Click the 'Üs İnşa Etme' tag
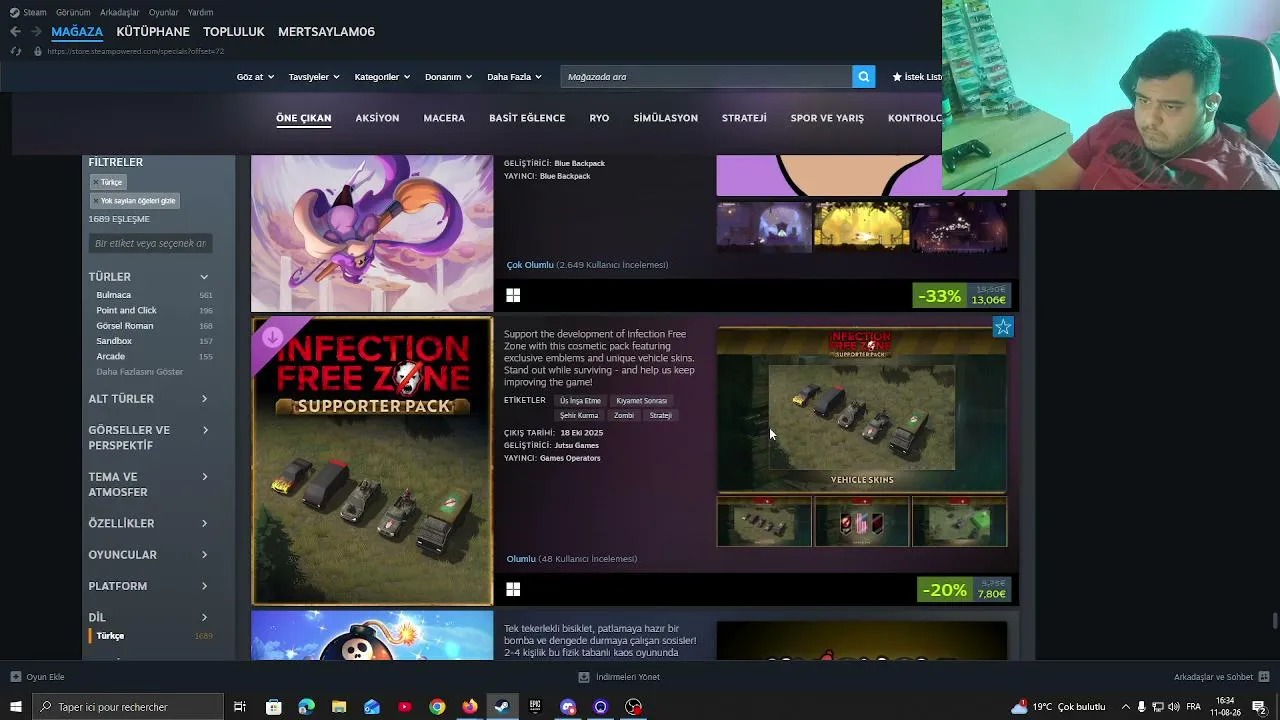Viewport: 1280px width, 720px height. [580, 401]
